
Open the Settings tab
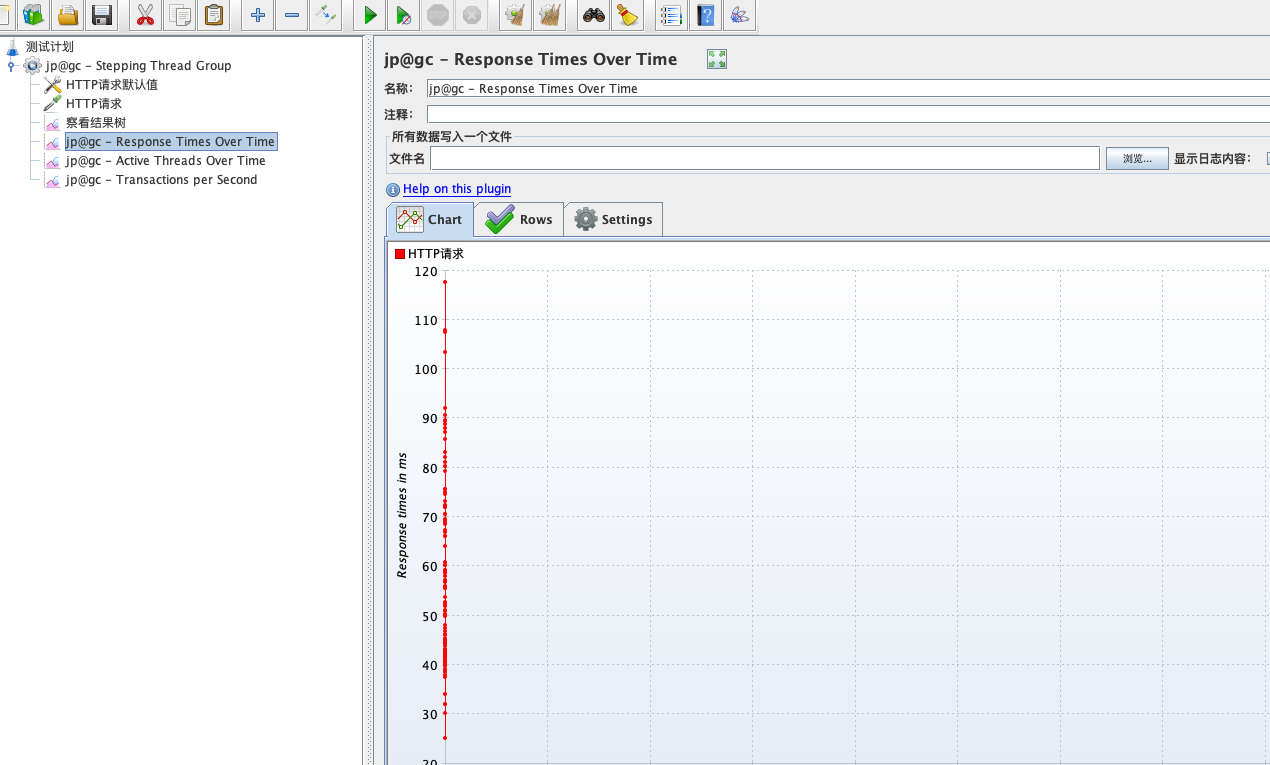[613, 220]
